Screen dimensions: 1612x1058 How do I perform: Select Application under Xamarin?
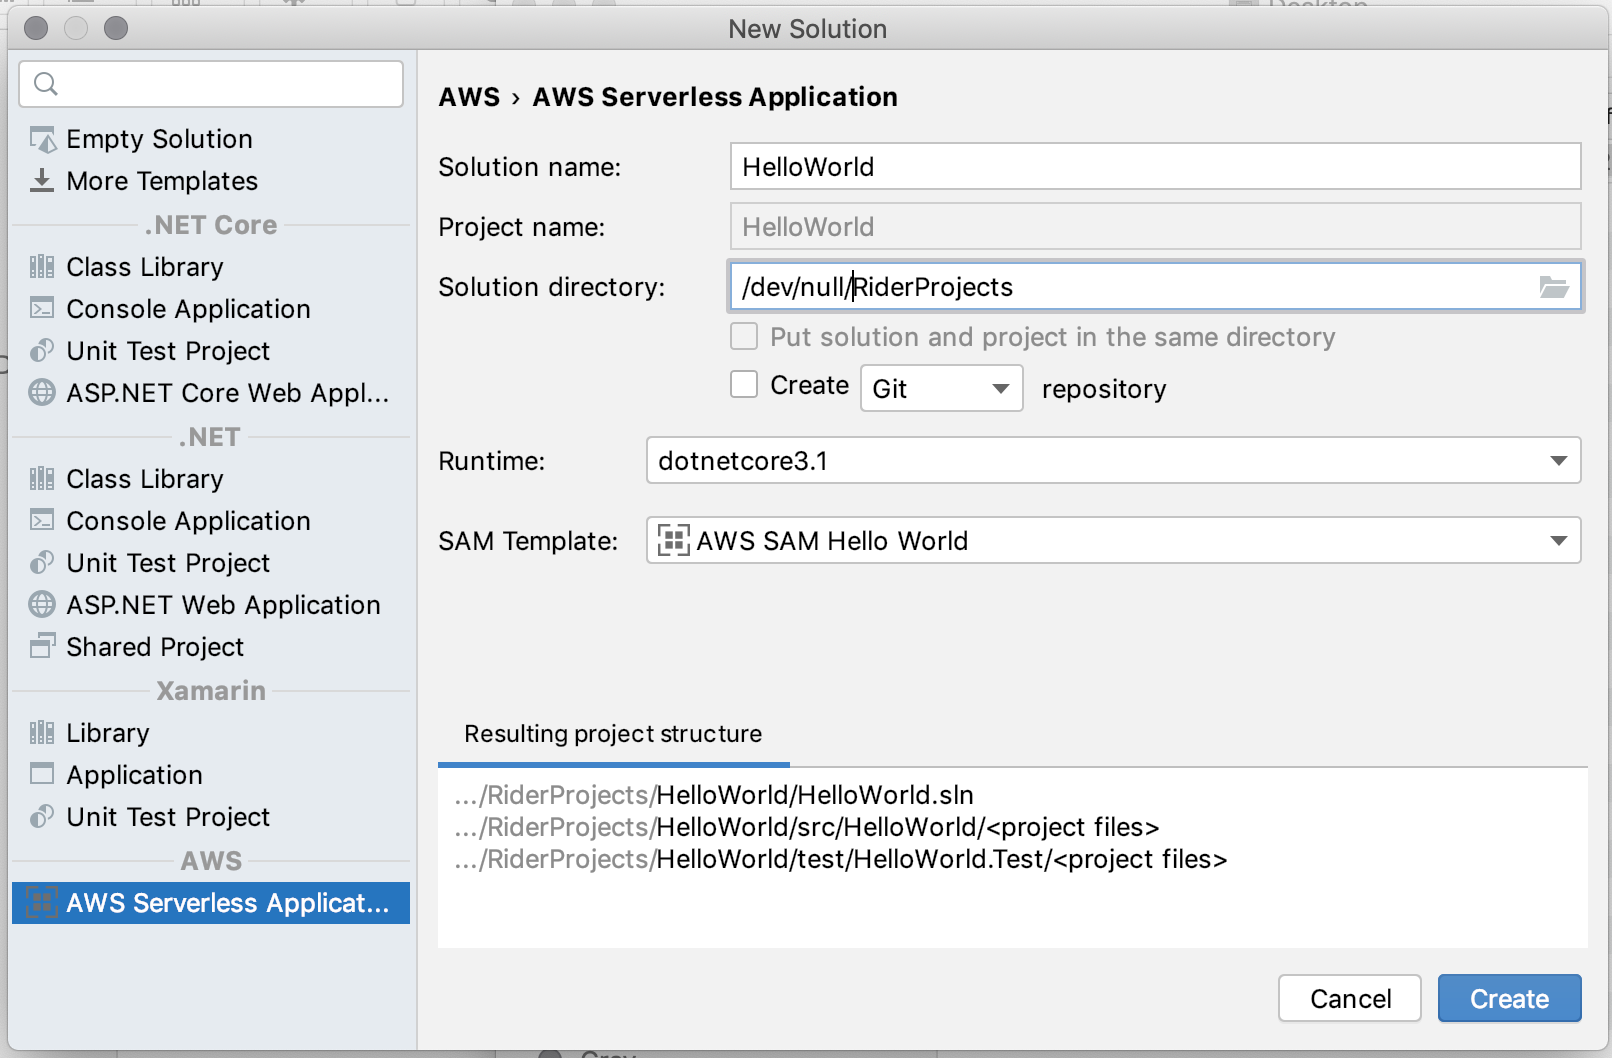point(211,775)
